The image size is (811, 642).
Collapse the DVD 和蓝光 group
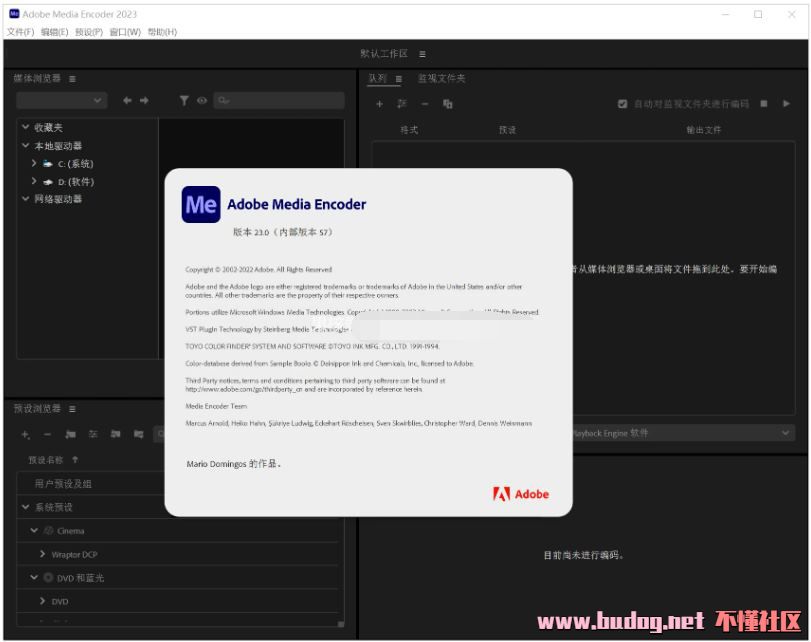pos(34,577)
